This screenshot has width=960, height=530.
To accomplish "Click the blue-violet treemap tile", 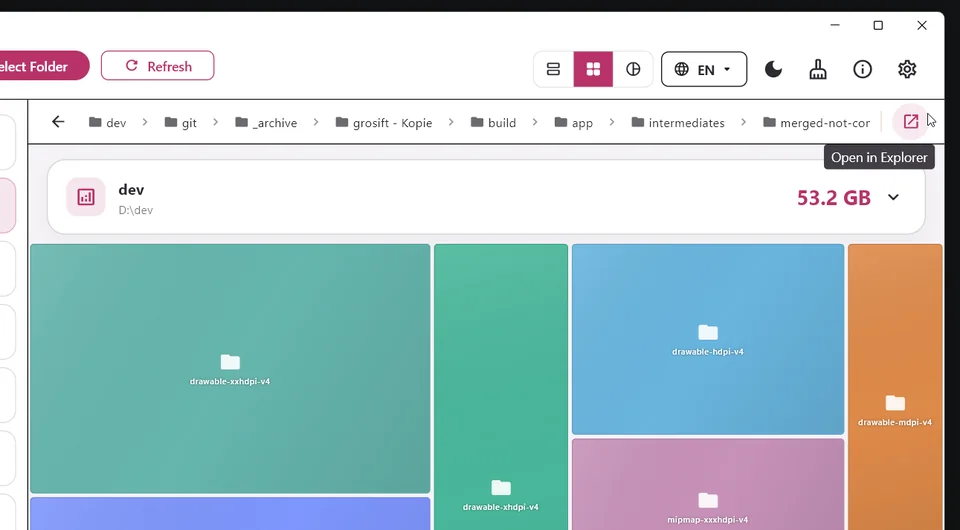I will pos(230,513).
